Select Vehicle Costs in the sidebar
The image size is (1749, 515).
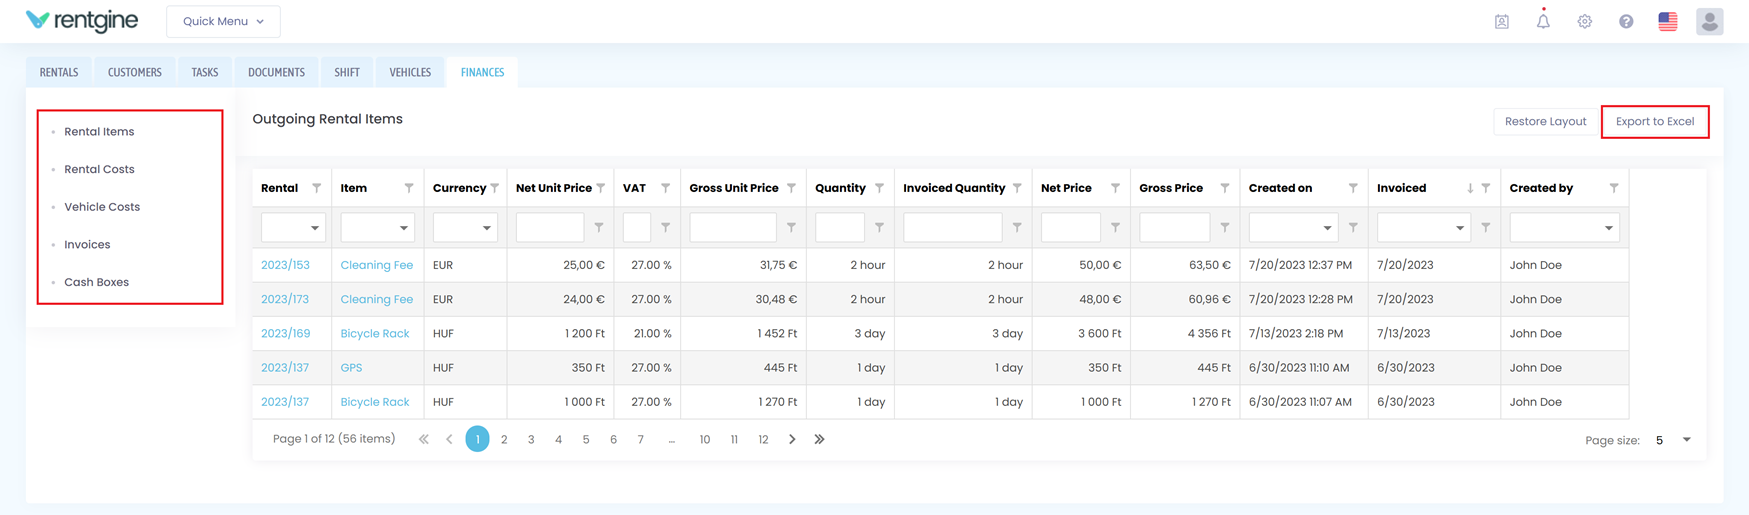click(x=102, y=207)
